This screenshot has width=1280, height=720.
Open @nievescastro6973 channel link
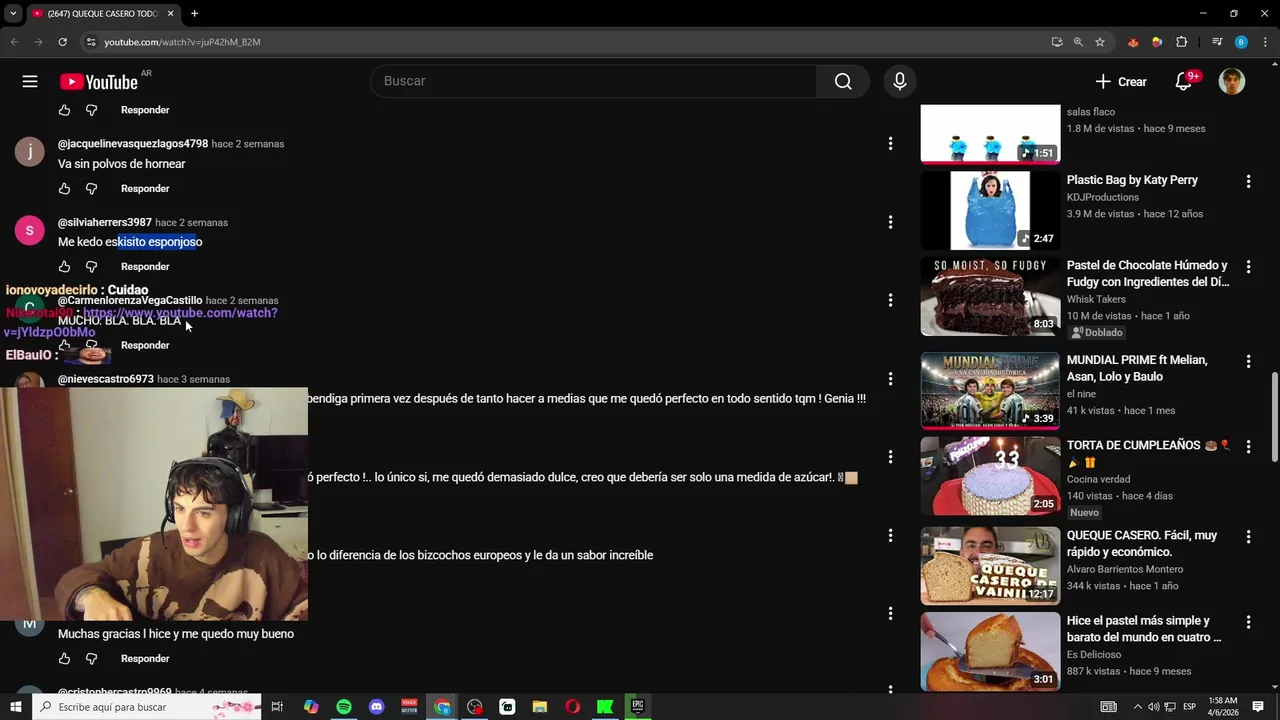point(106,379)
